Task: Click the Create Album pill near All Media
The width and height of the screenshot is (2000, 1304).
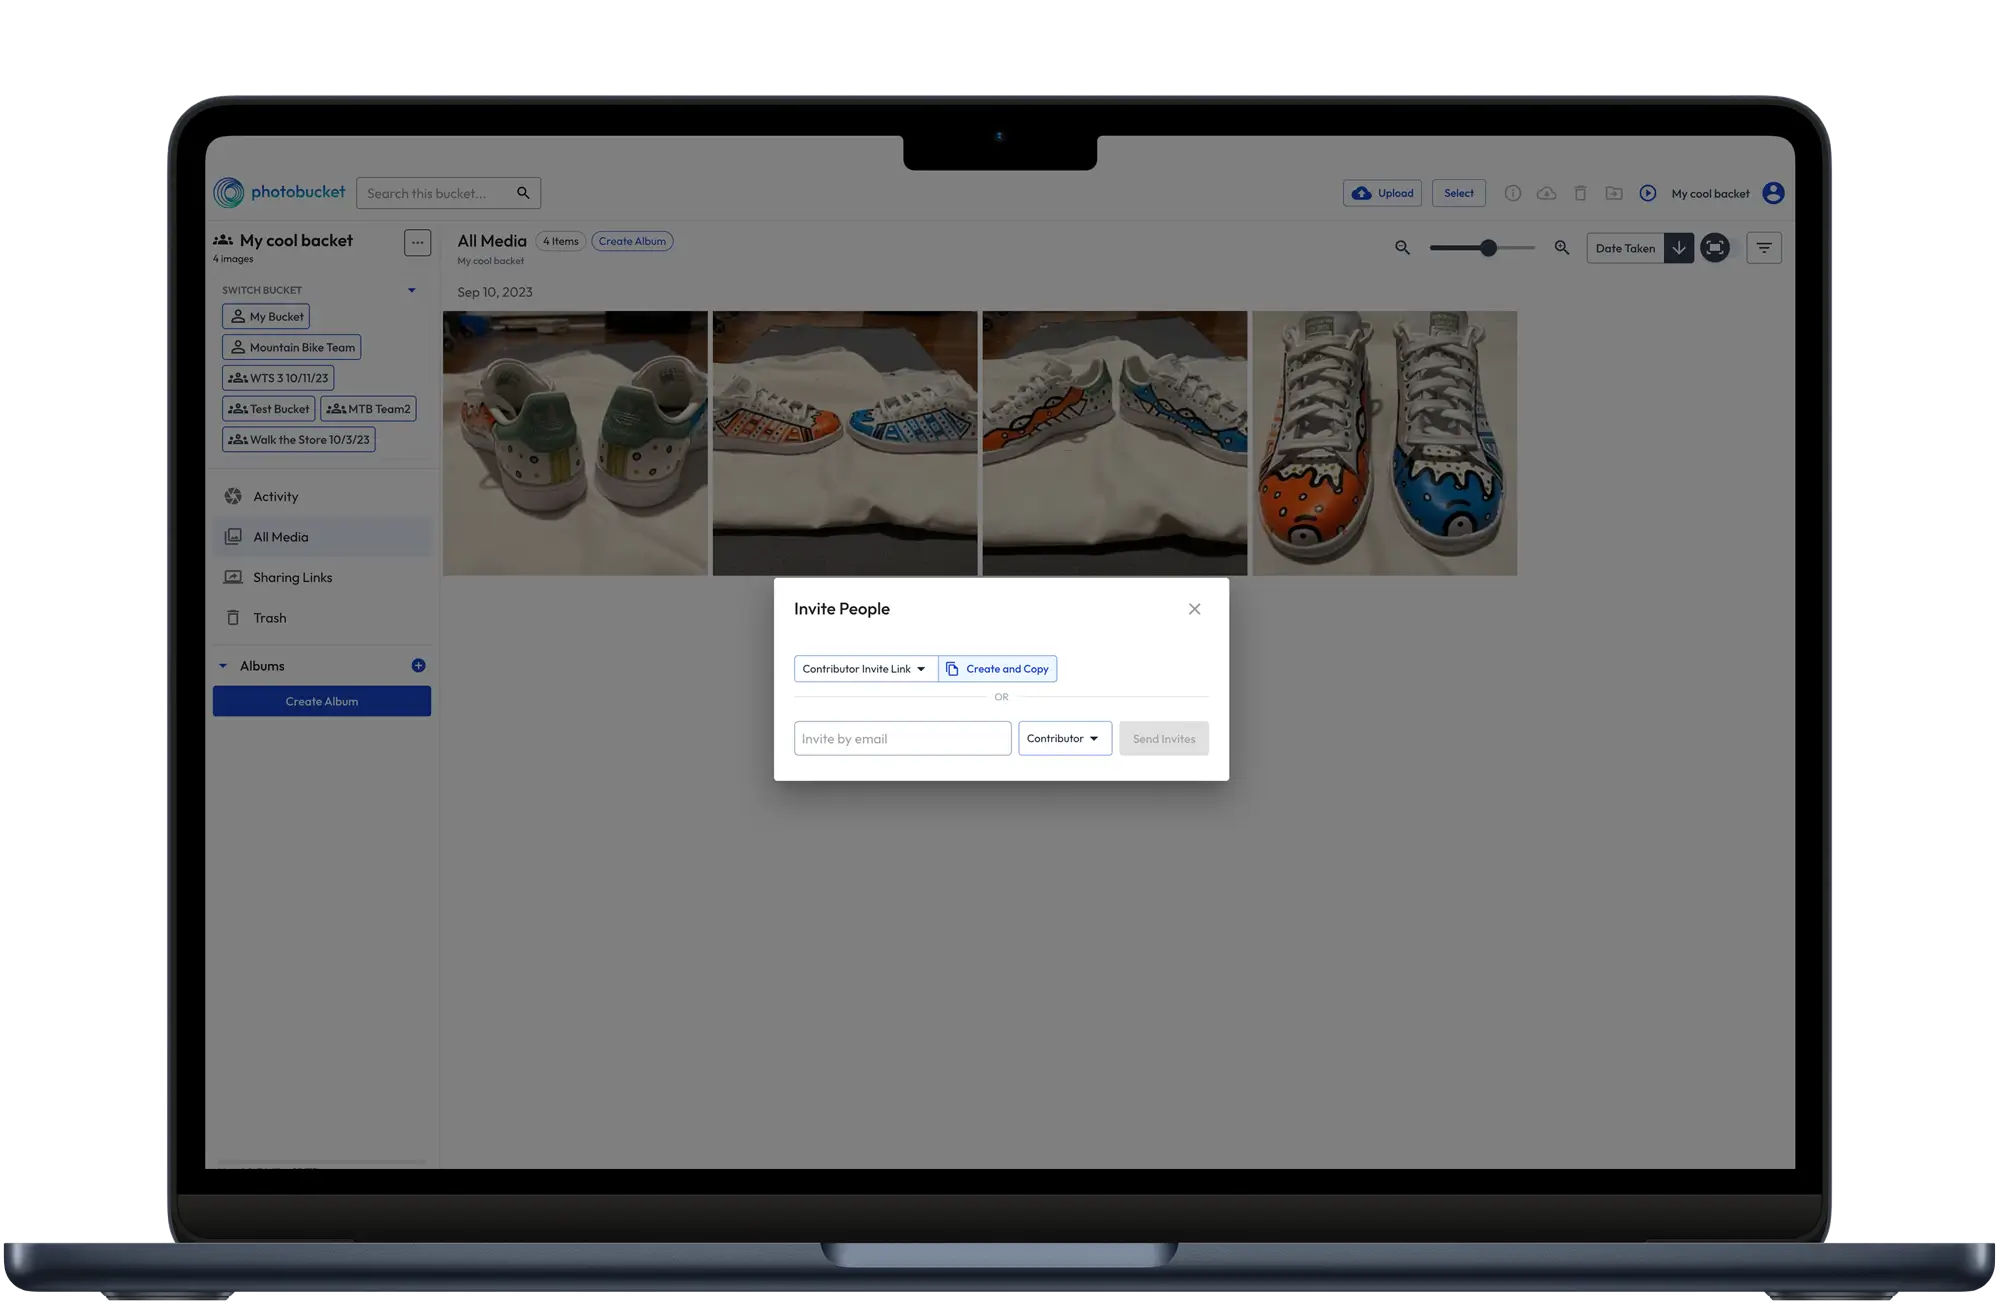Action: [x=632, y=241]
